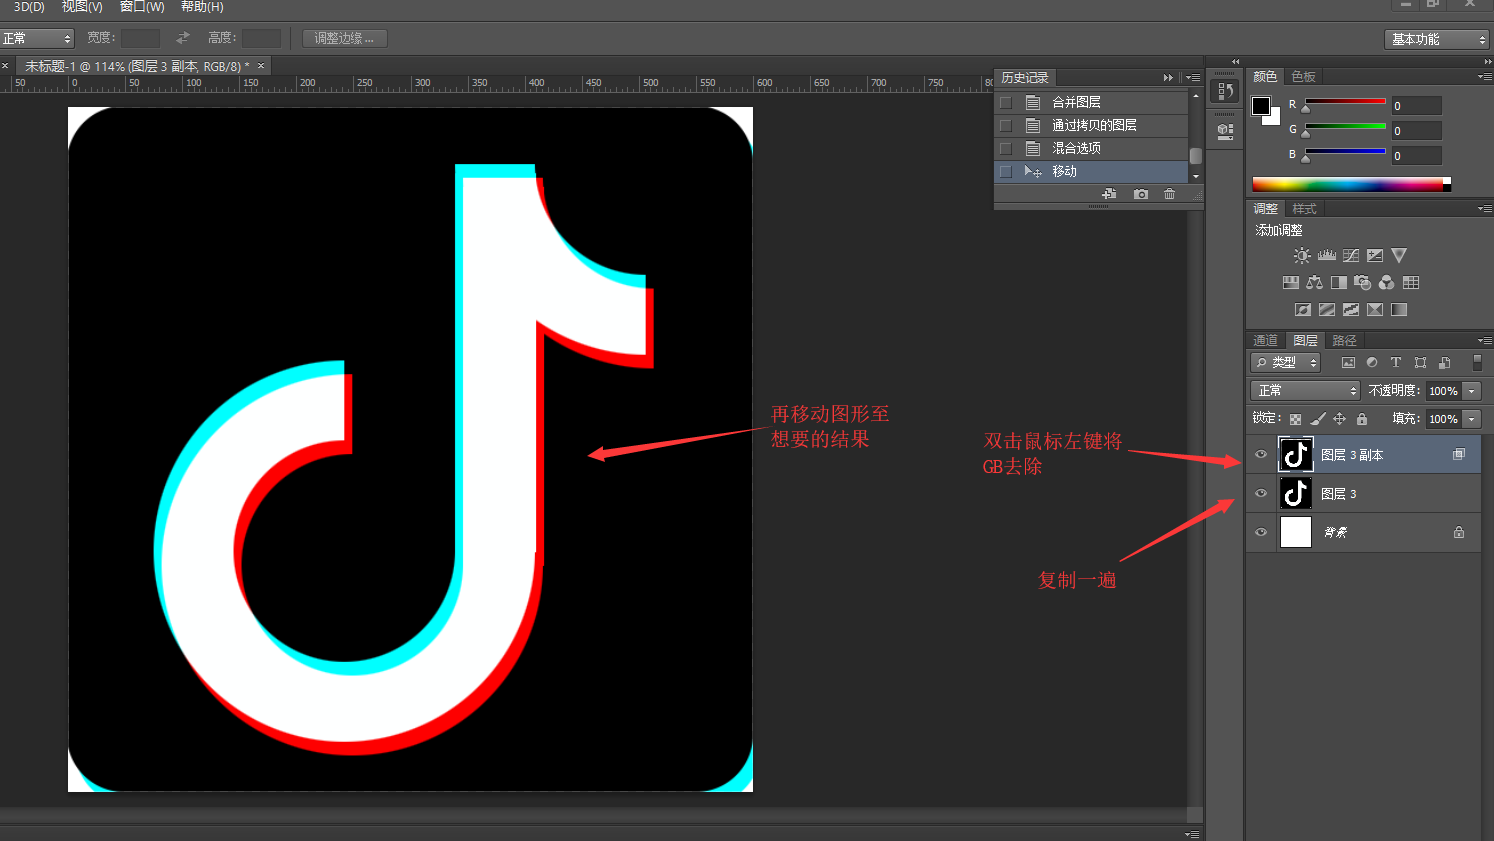This screenshot has height=841, width=1494.
Task: Filter layers by pixel layers icon
Action: 1348,363
